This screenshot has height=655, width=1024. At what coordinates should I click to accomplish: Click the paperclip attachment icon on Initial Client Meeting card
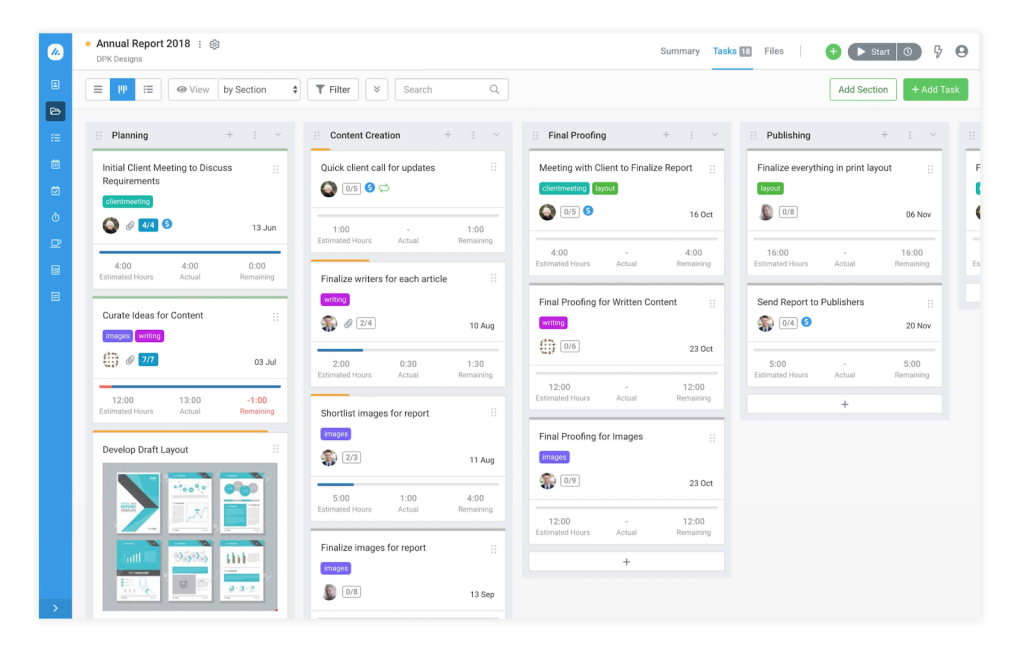(x=129, y=225)
